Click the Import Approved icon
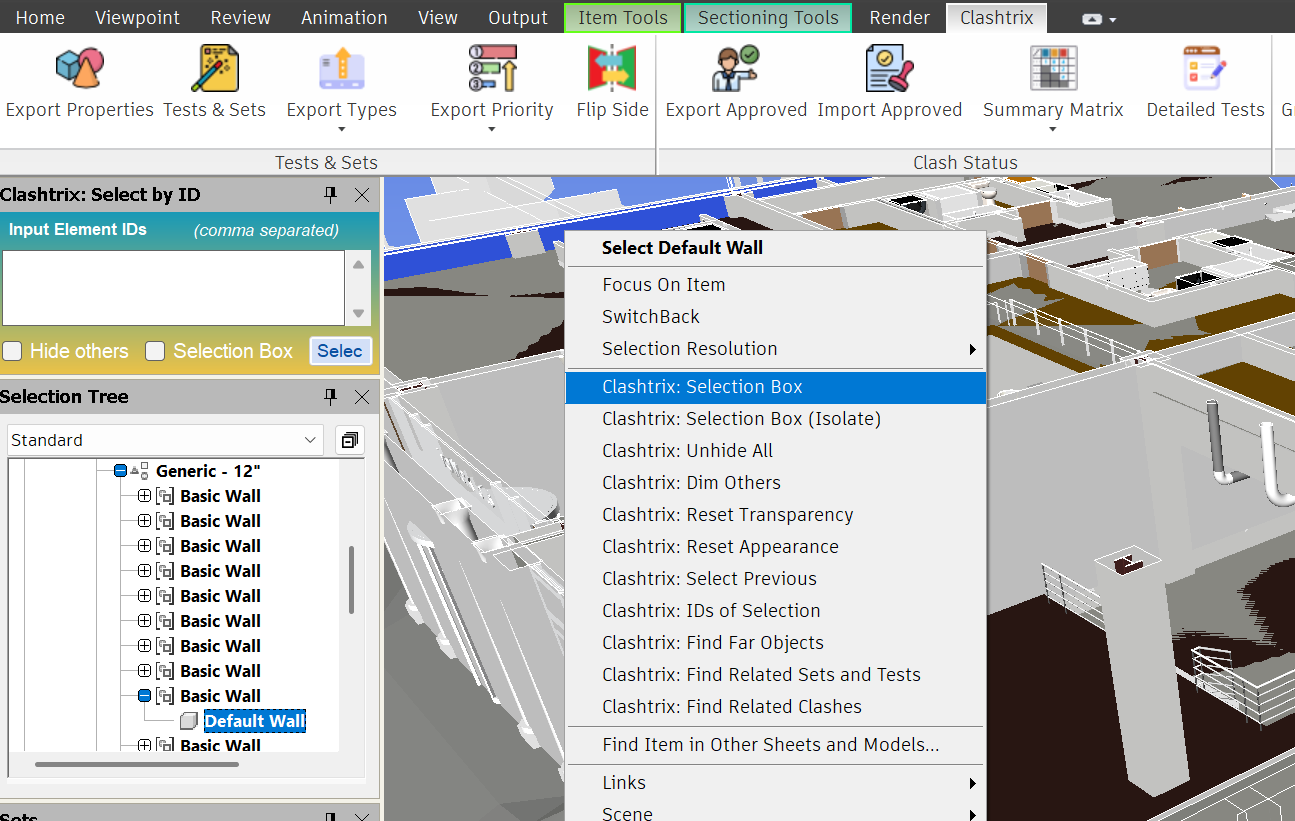Image resolution: width=1295 pixels, height=821 pixels. click(890, 69)
